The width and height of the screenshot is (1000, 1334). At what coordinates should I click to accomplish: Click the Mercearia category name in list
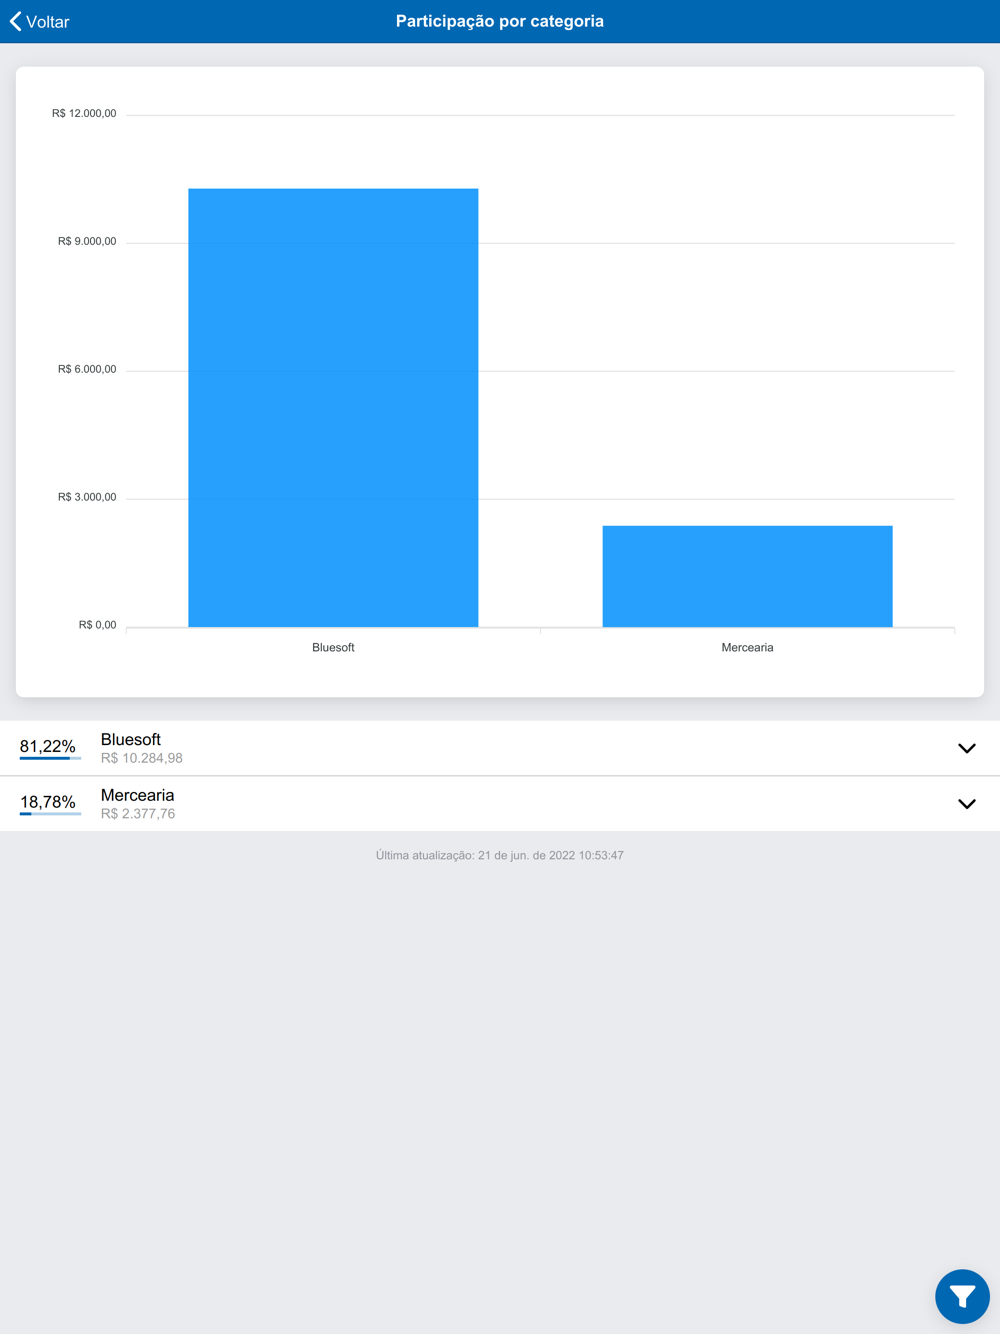point(138,795)
